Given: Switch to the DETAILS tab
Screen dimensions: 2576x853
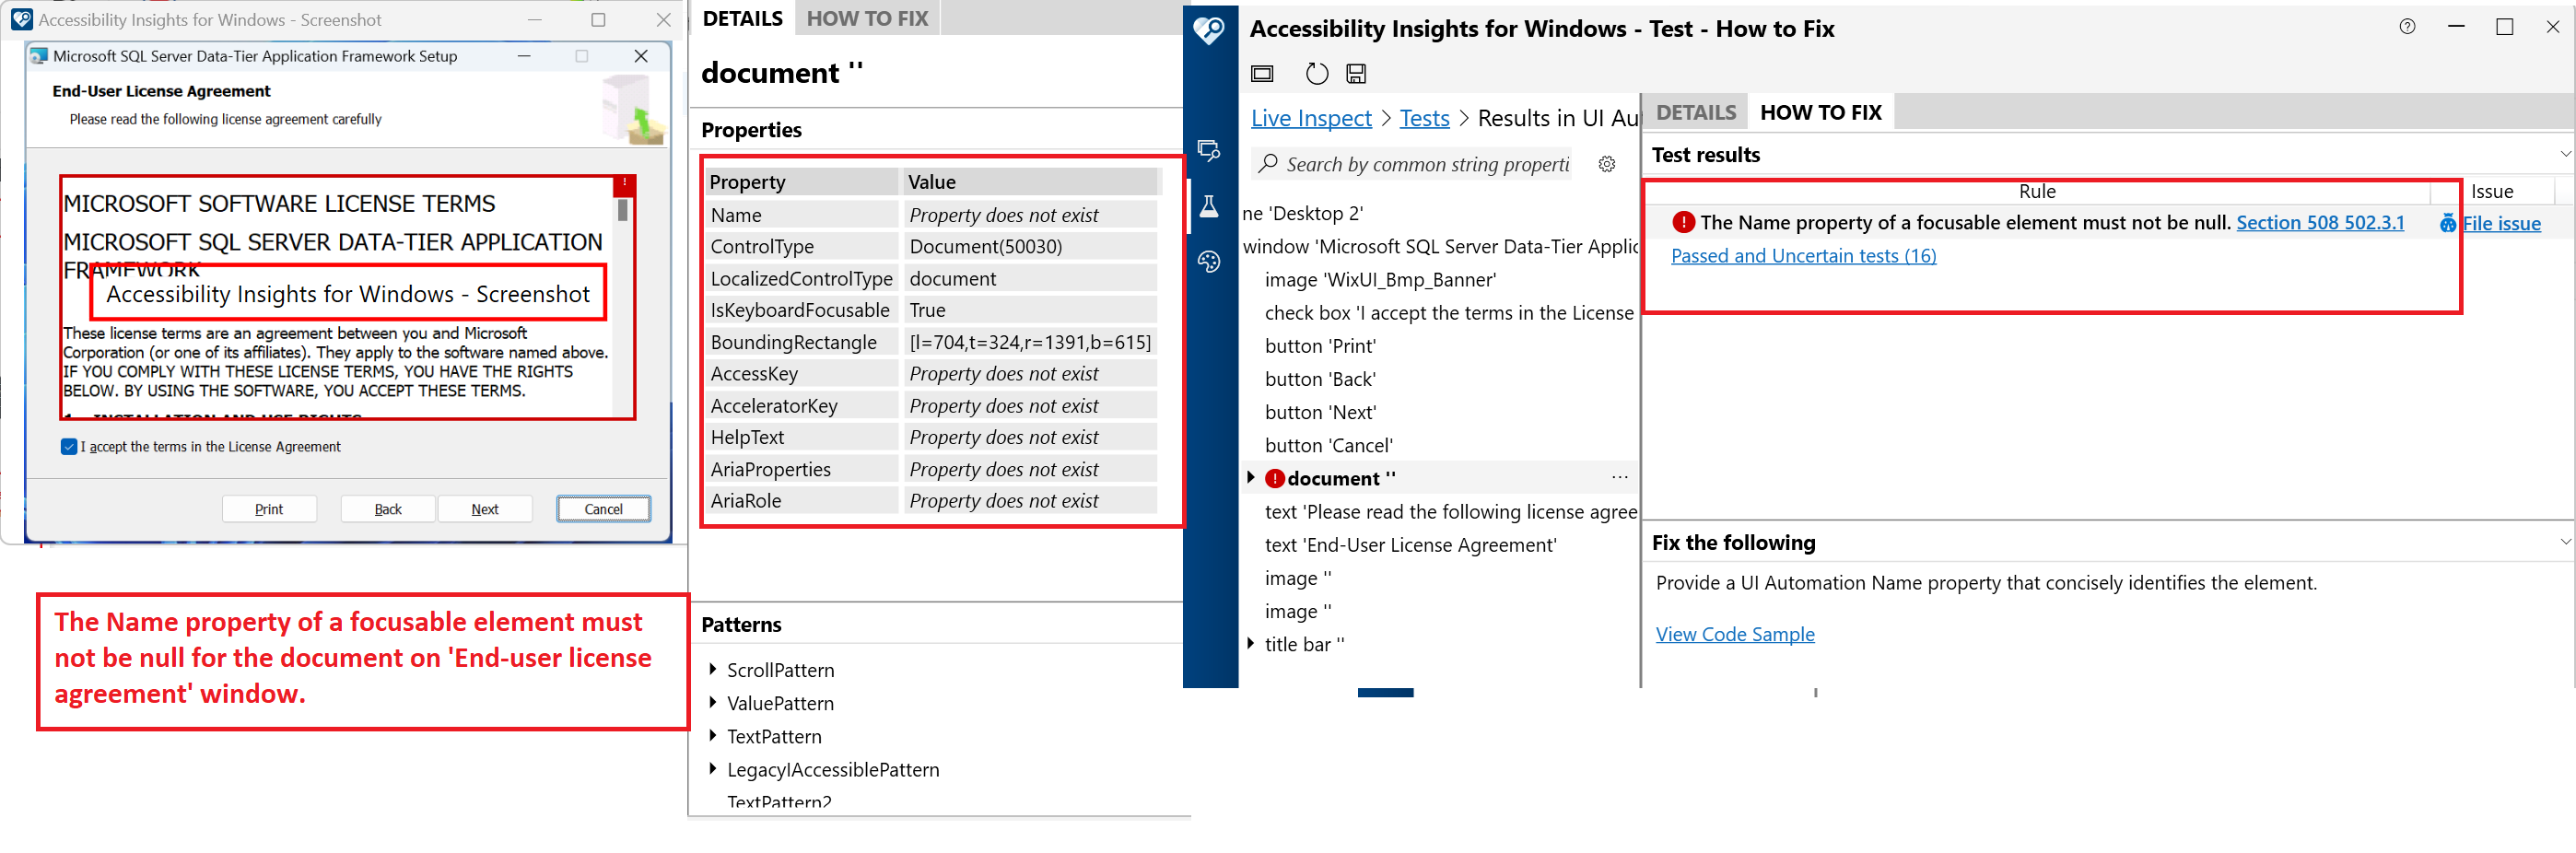Looking at the screenshot, I should coord(1695,112).
